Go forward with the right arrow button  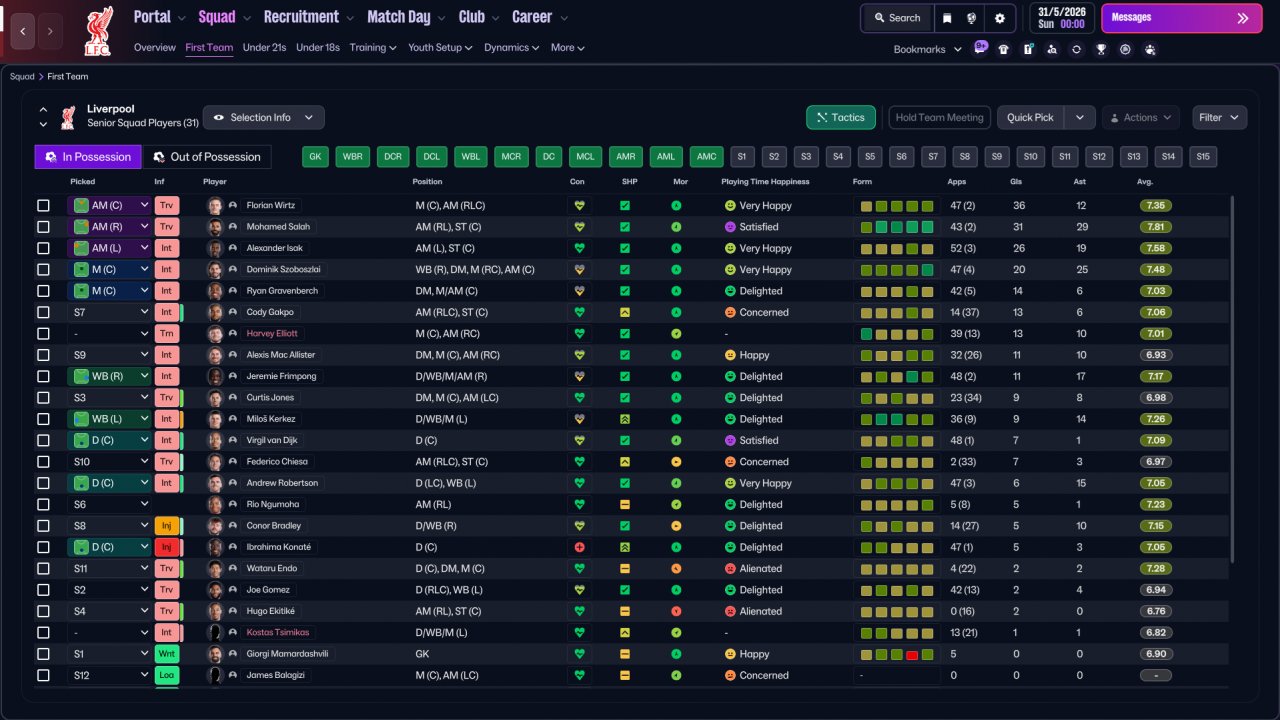(50, 32)
